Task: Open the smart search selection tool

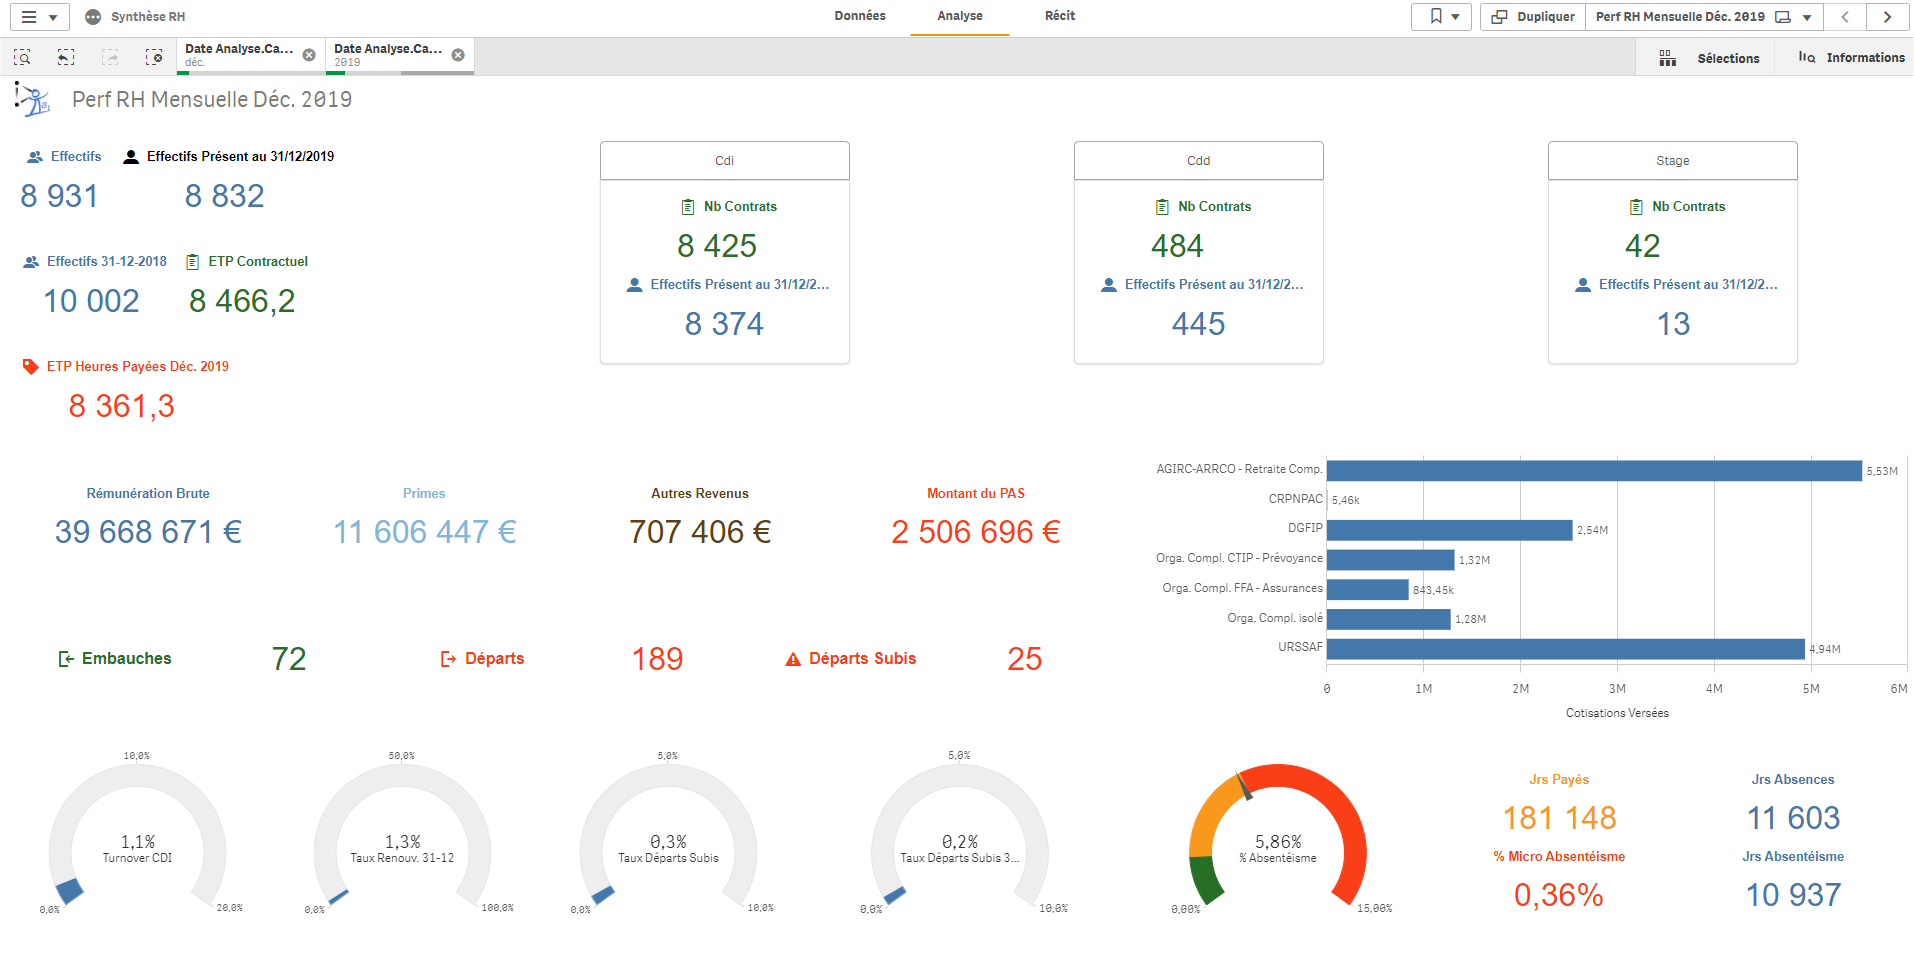Action: pos(22,57)
